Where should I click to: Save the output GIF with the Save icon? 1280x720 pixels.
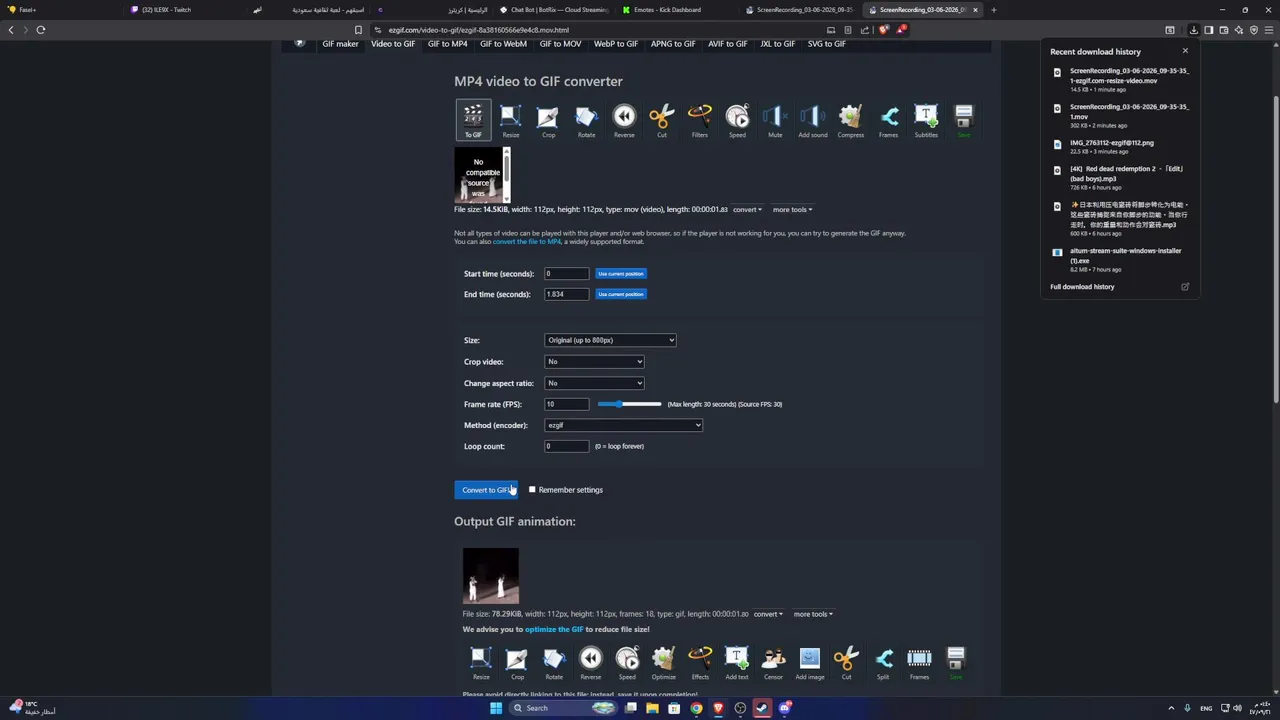click(956, 663)
